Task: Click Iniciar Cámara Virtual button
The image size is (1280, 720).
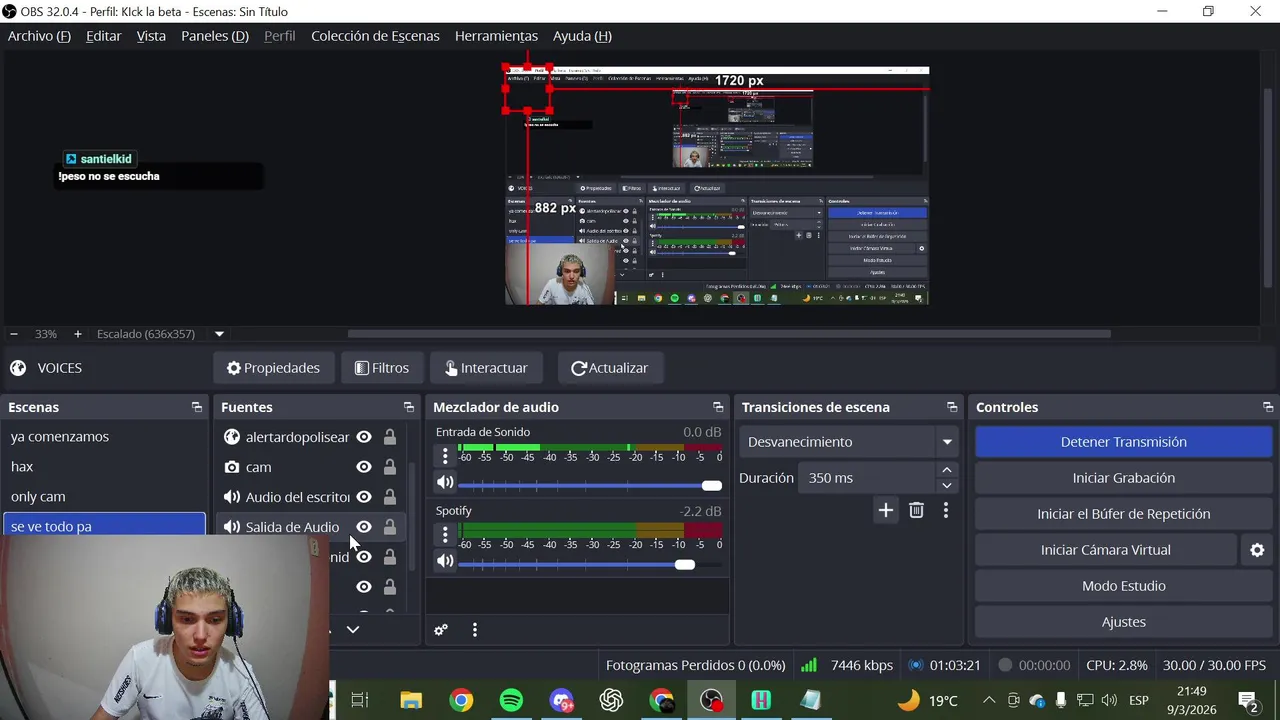Action: pos(1106,550)
